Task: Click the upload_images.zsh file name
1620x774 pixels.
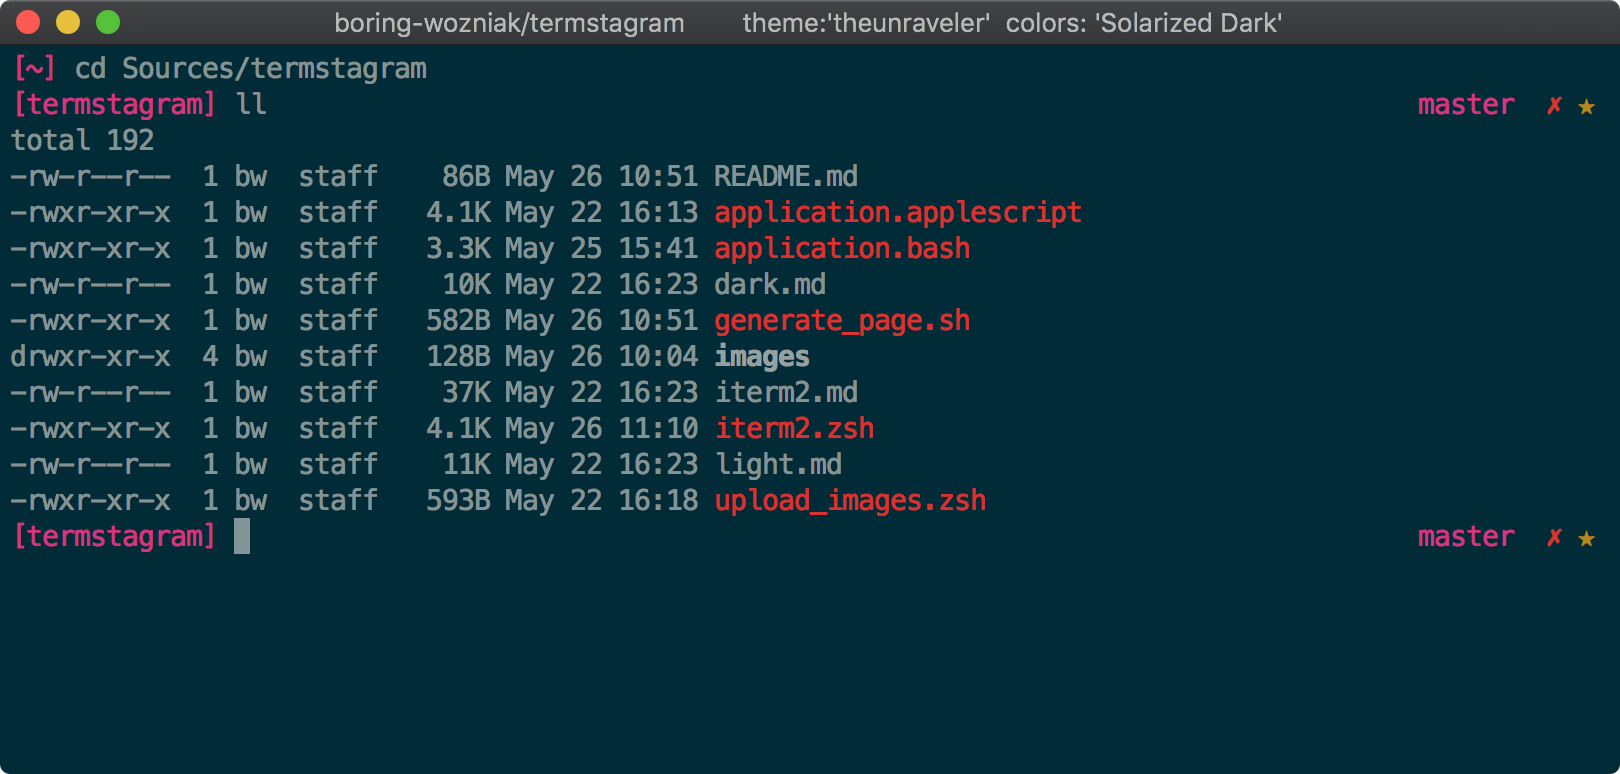Action: click(850, 501)
